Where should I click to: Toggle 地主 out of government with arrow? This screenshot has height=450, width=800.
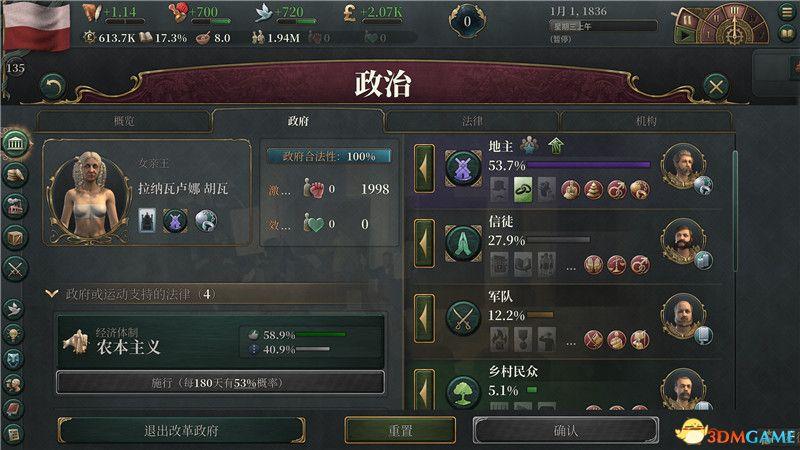tap(424, 168)
